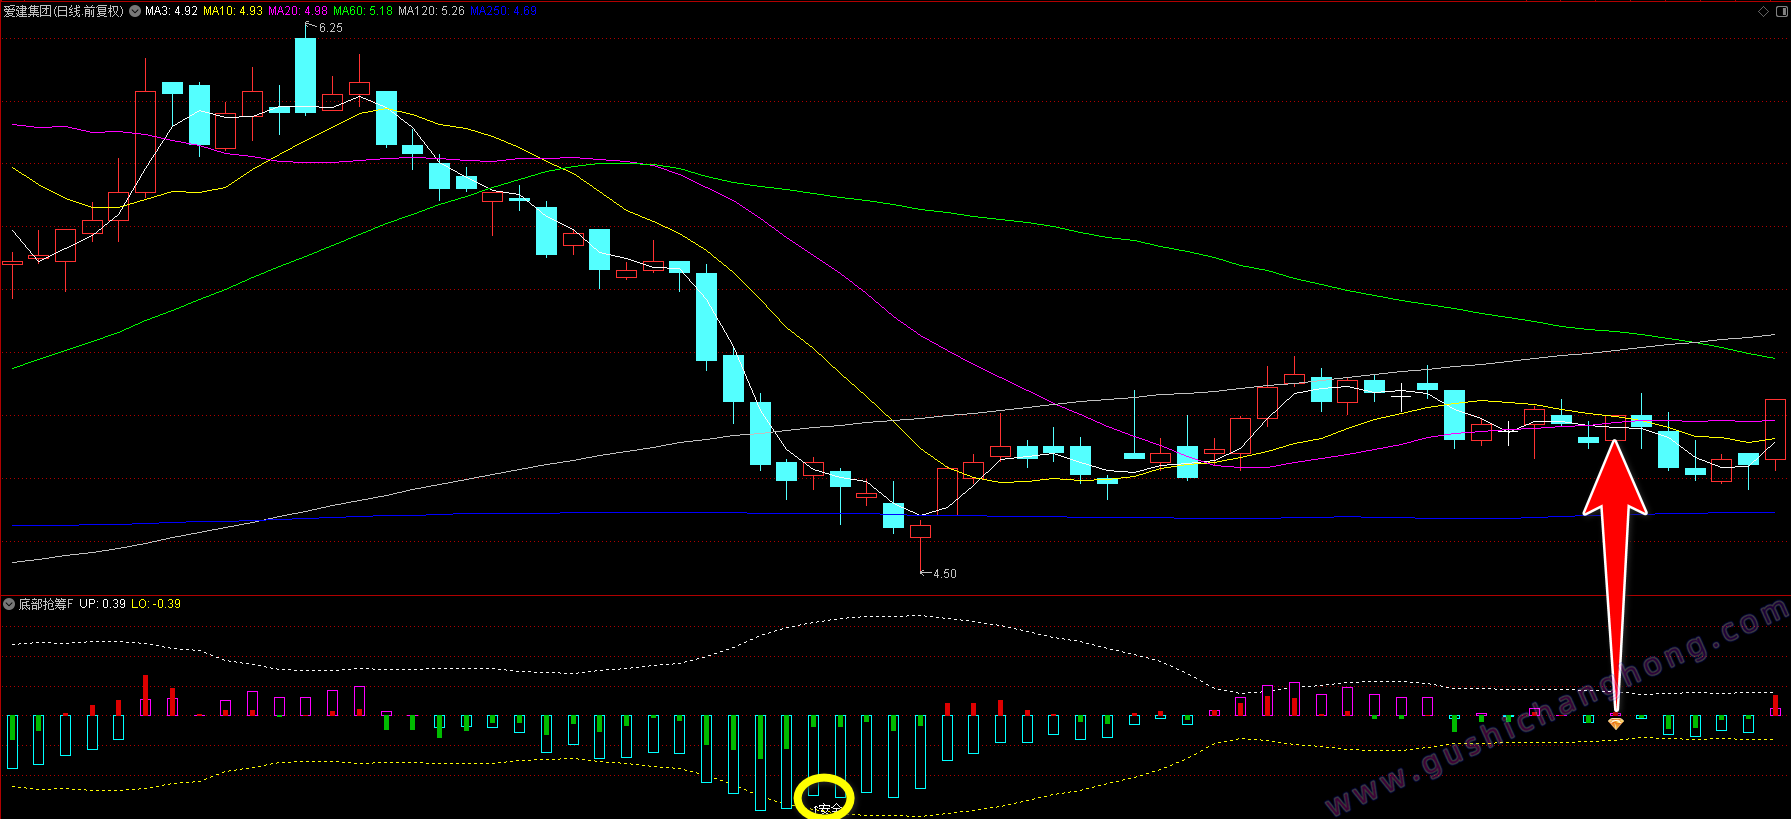
Task: Click the 4.50 low price label
Action: tap(944, 574)
